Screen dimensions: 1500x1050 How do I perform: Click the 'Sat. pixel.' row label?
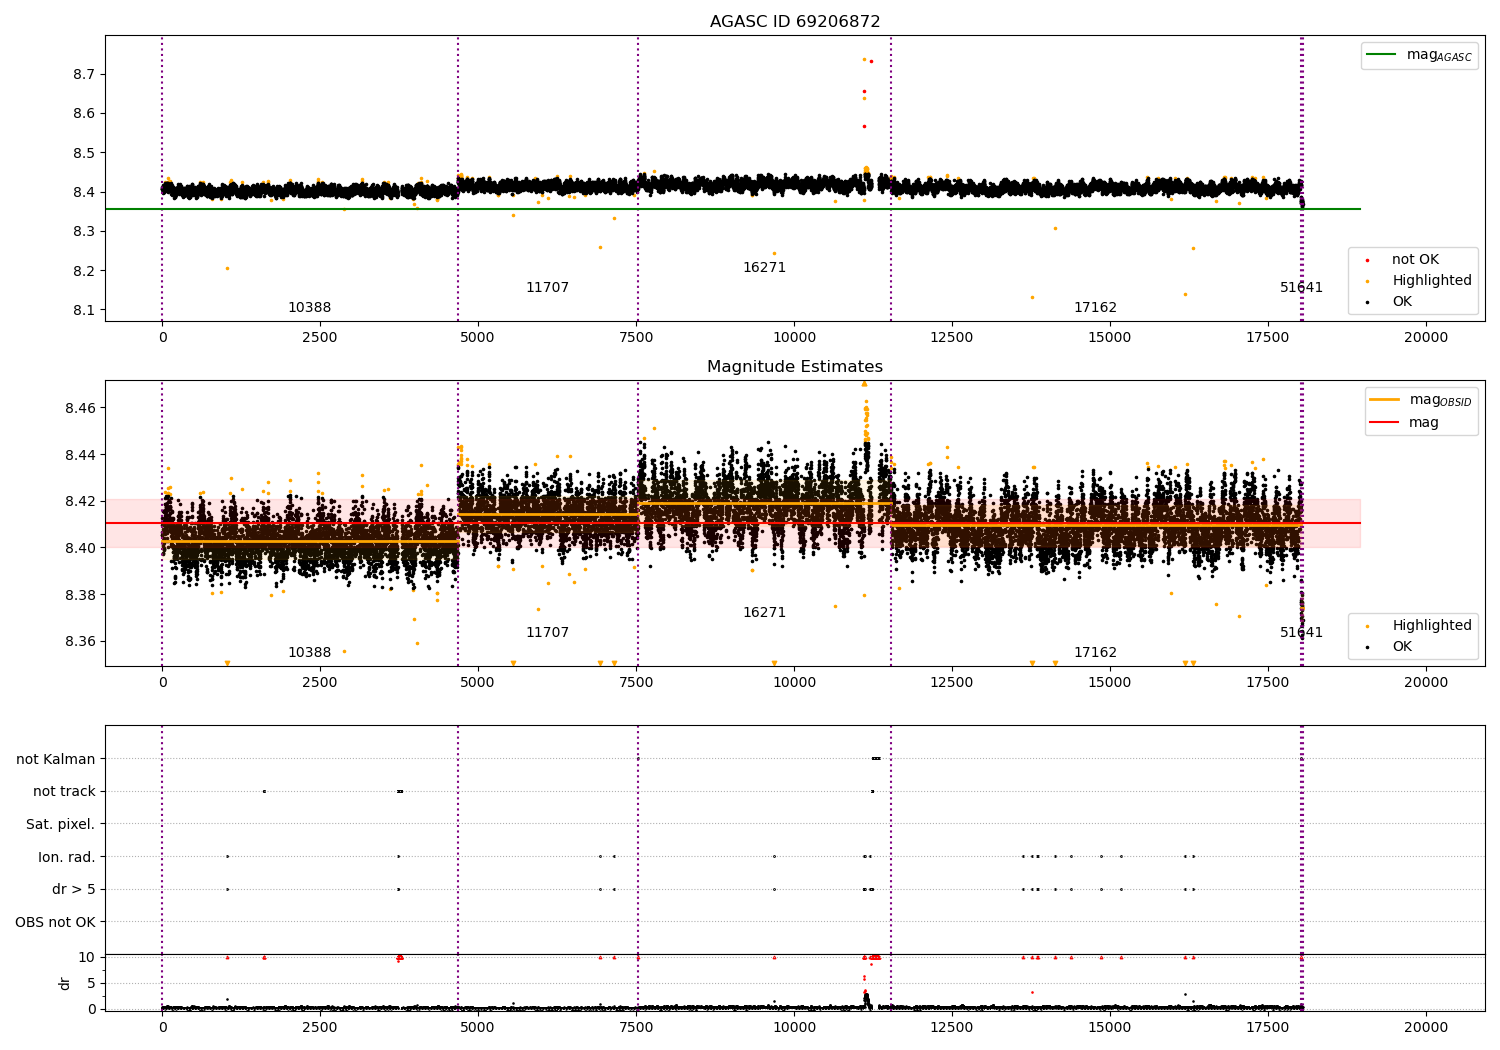click(61, 824)
